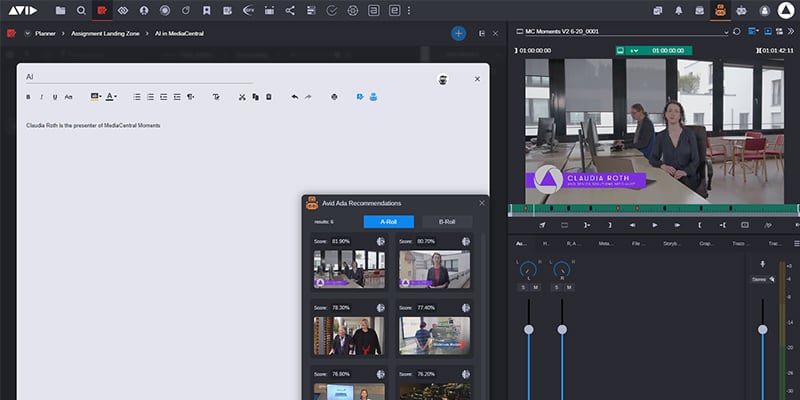Cut selected text with scissors icon
This screenshot has width=800, height=400.
pos(242,97)
